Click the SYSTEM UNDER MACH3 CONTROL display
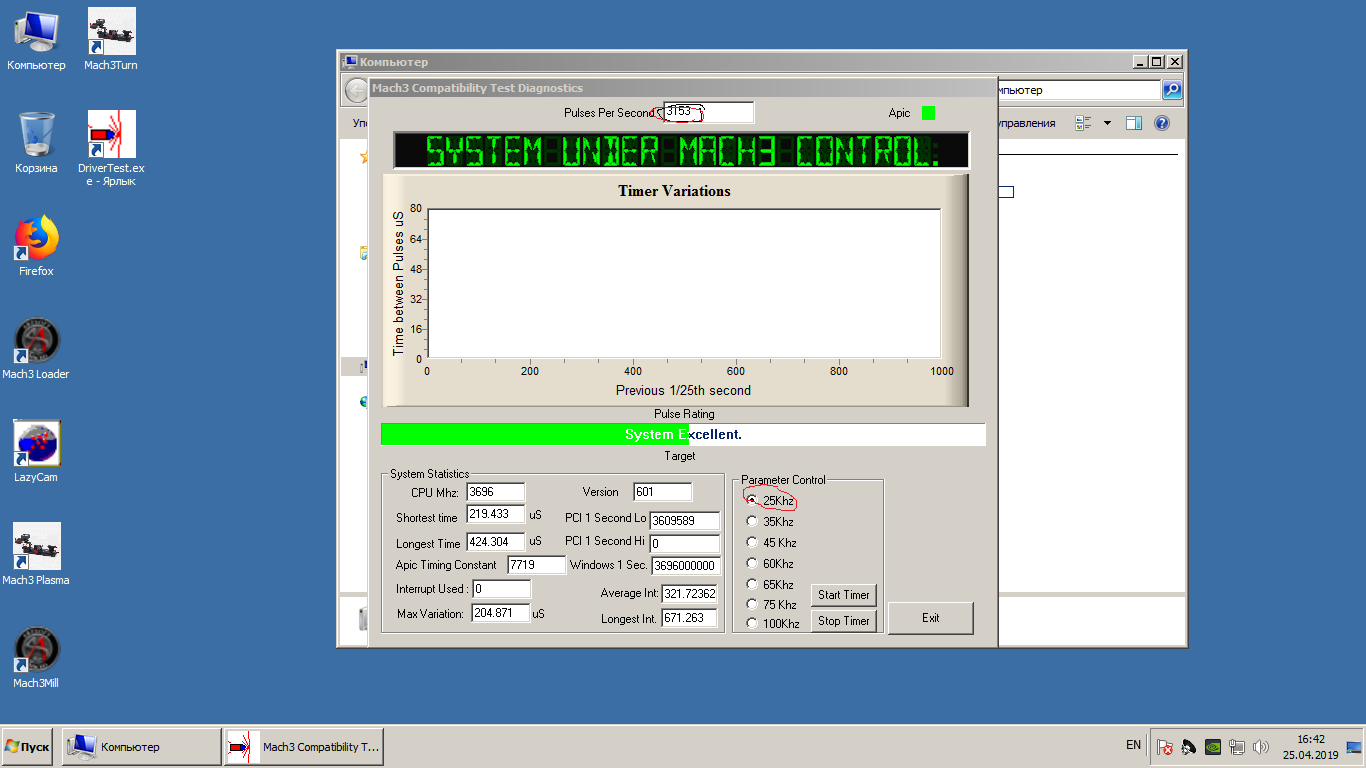Viewport: 1366px width, 768px height. pyautogui.click(x=682, y=151)
